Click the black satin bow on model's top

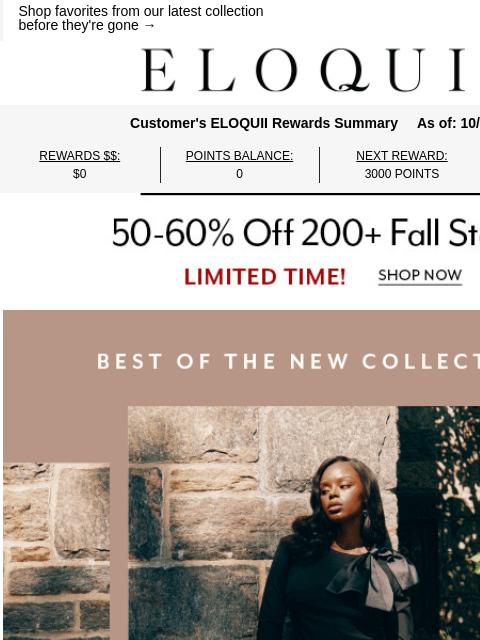(374, 578)
